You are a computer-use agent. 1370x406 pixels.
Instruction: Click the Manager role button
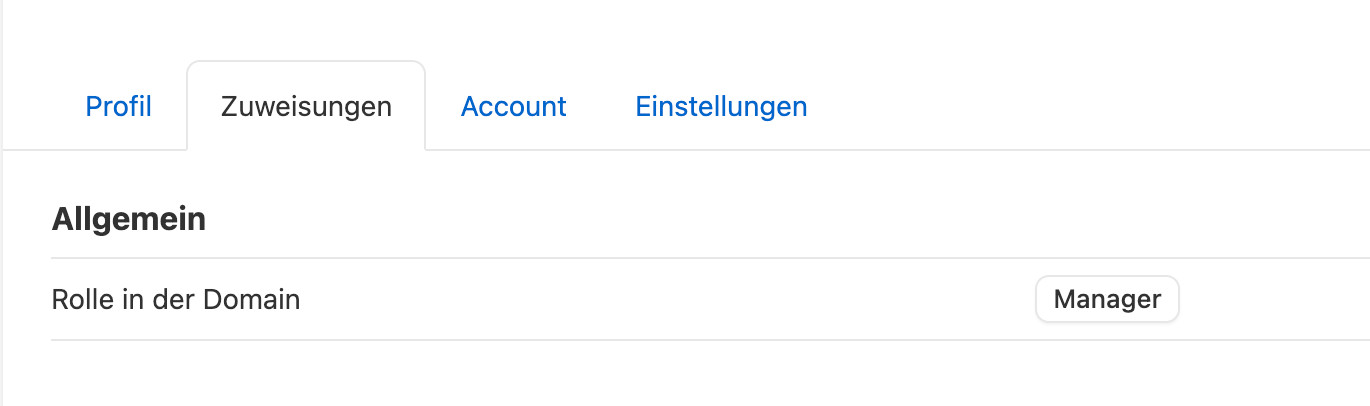[x=1107, y=299]
